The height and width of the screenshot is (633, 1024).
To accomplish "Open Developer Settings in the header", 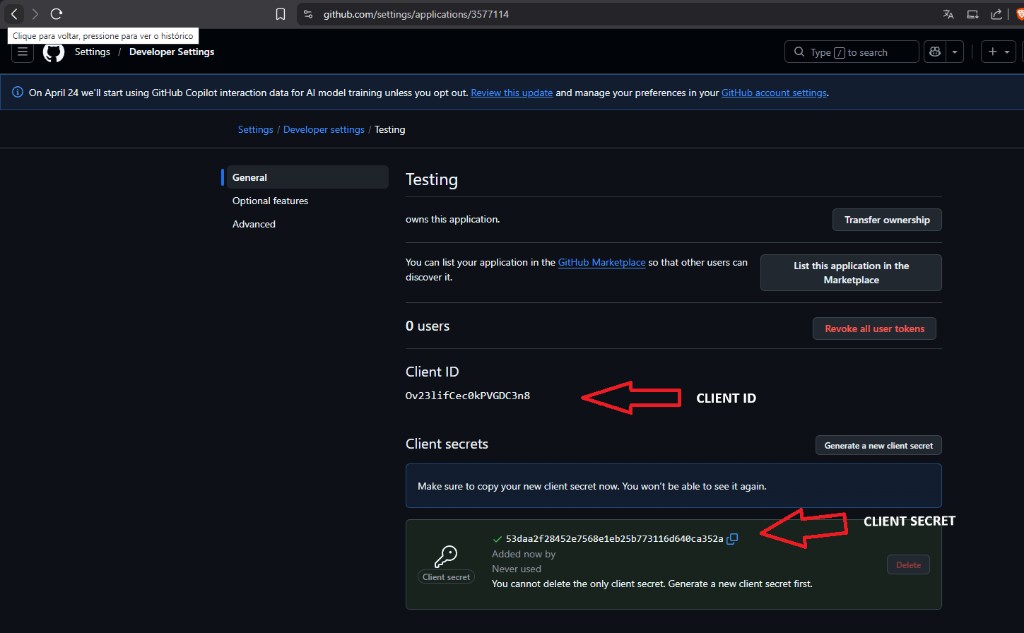I will [172, 52].
